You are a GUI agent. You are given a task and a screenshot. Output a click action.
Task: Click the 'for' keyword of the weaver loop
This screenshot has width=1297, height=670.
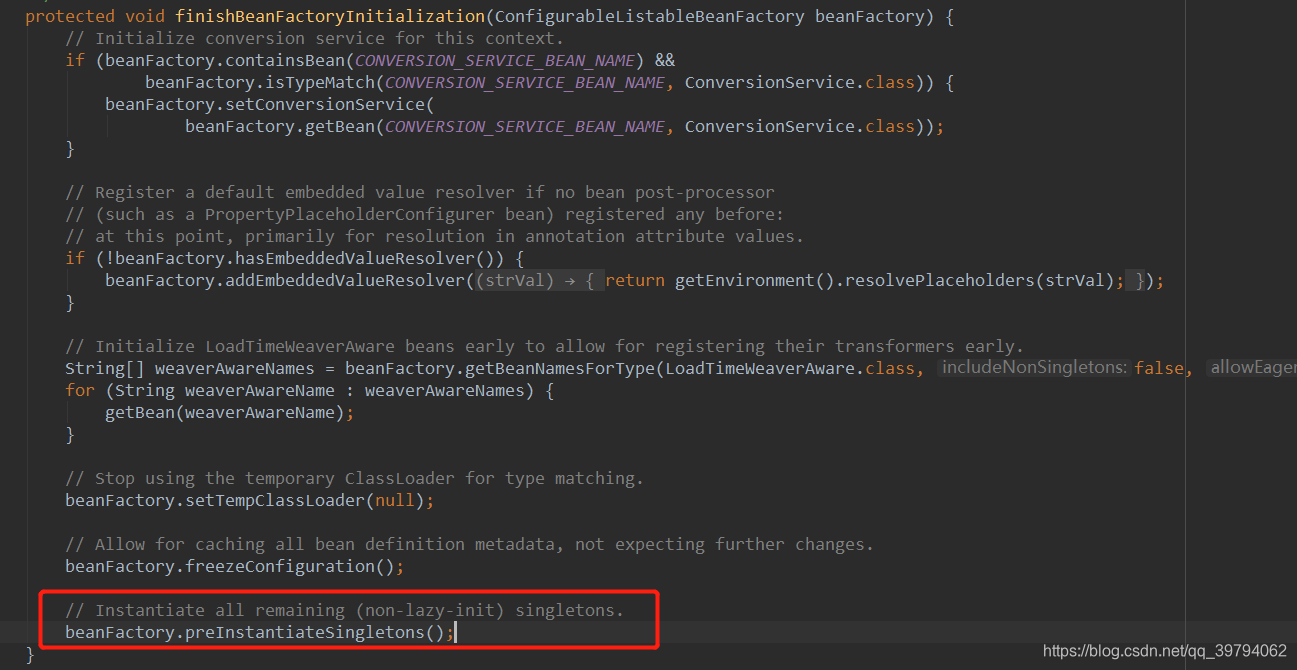[x=80, y=390]
